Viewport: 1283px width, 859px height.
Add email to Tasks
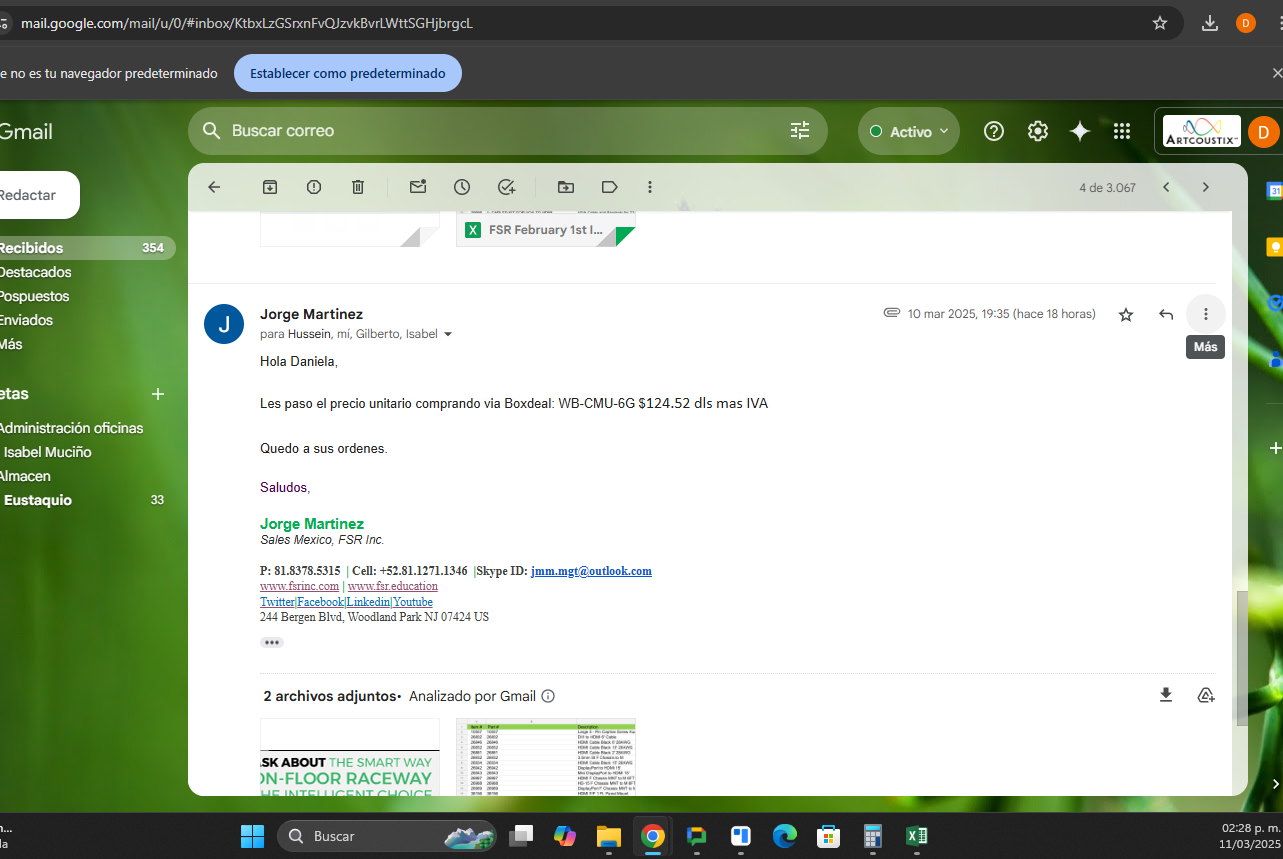506,187
